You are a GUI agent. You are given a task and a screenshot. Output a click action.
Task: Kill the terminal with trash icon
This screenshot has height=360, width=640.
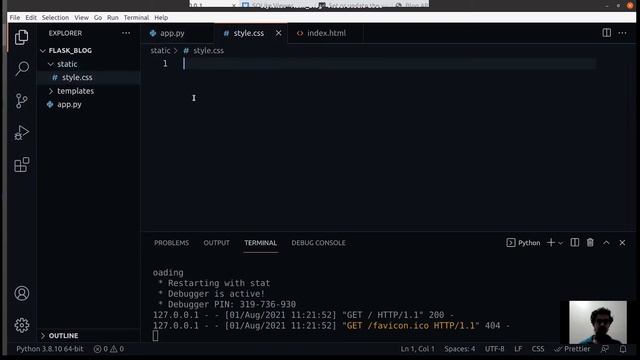590,242
